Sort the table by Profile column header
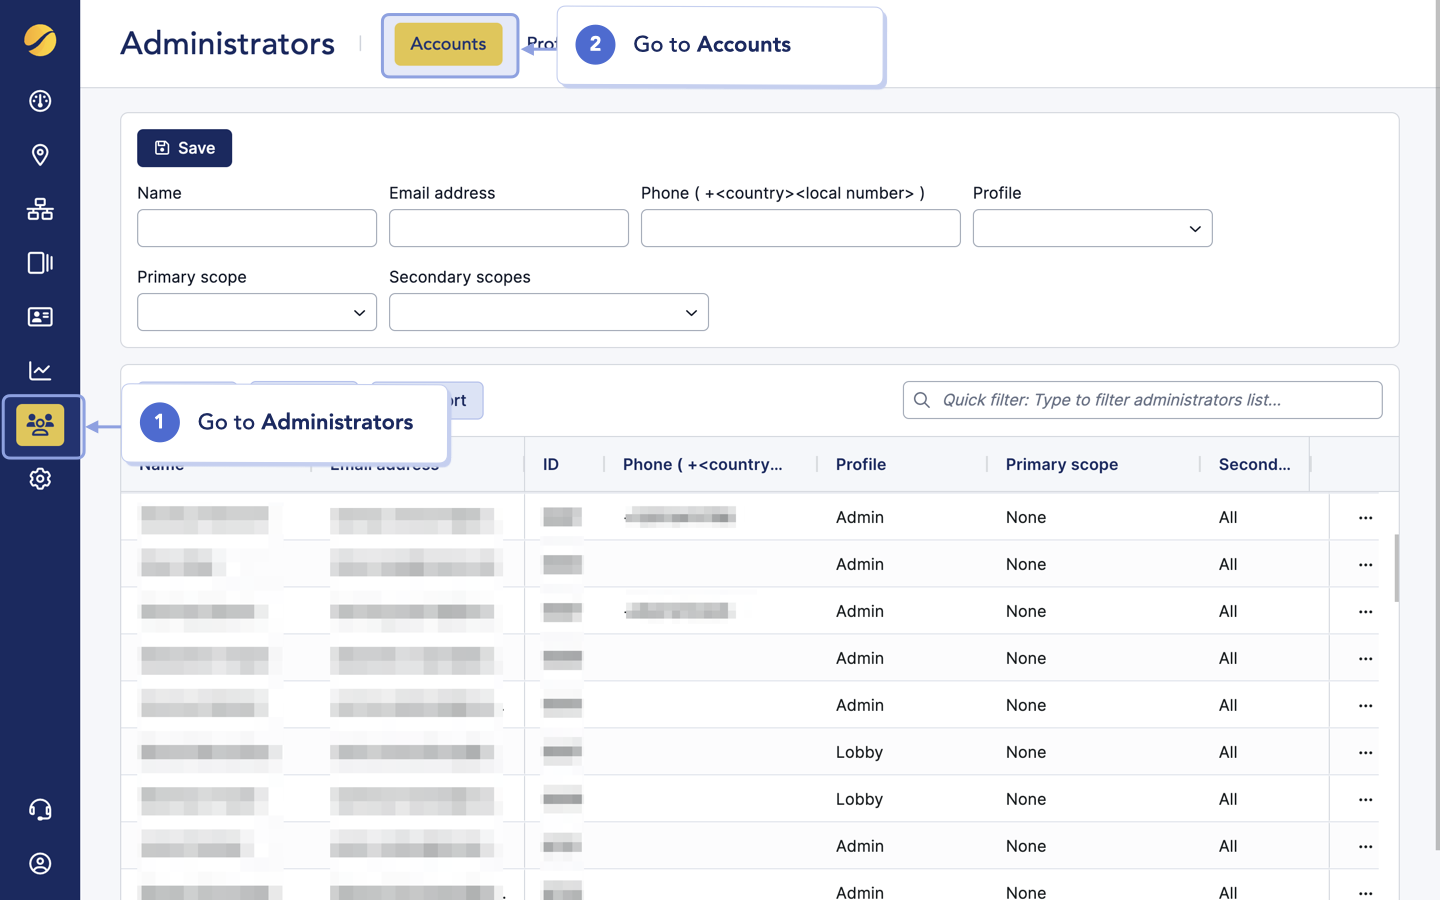 862,464
